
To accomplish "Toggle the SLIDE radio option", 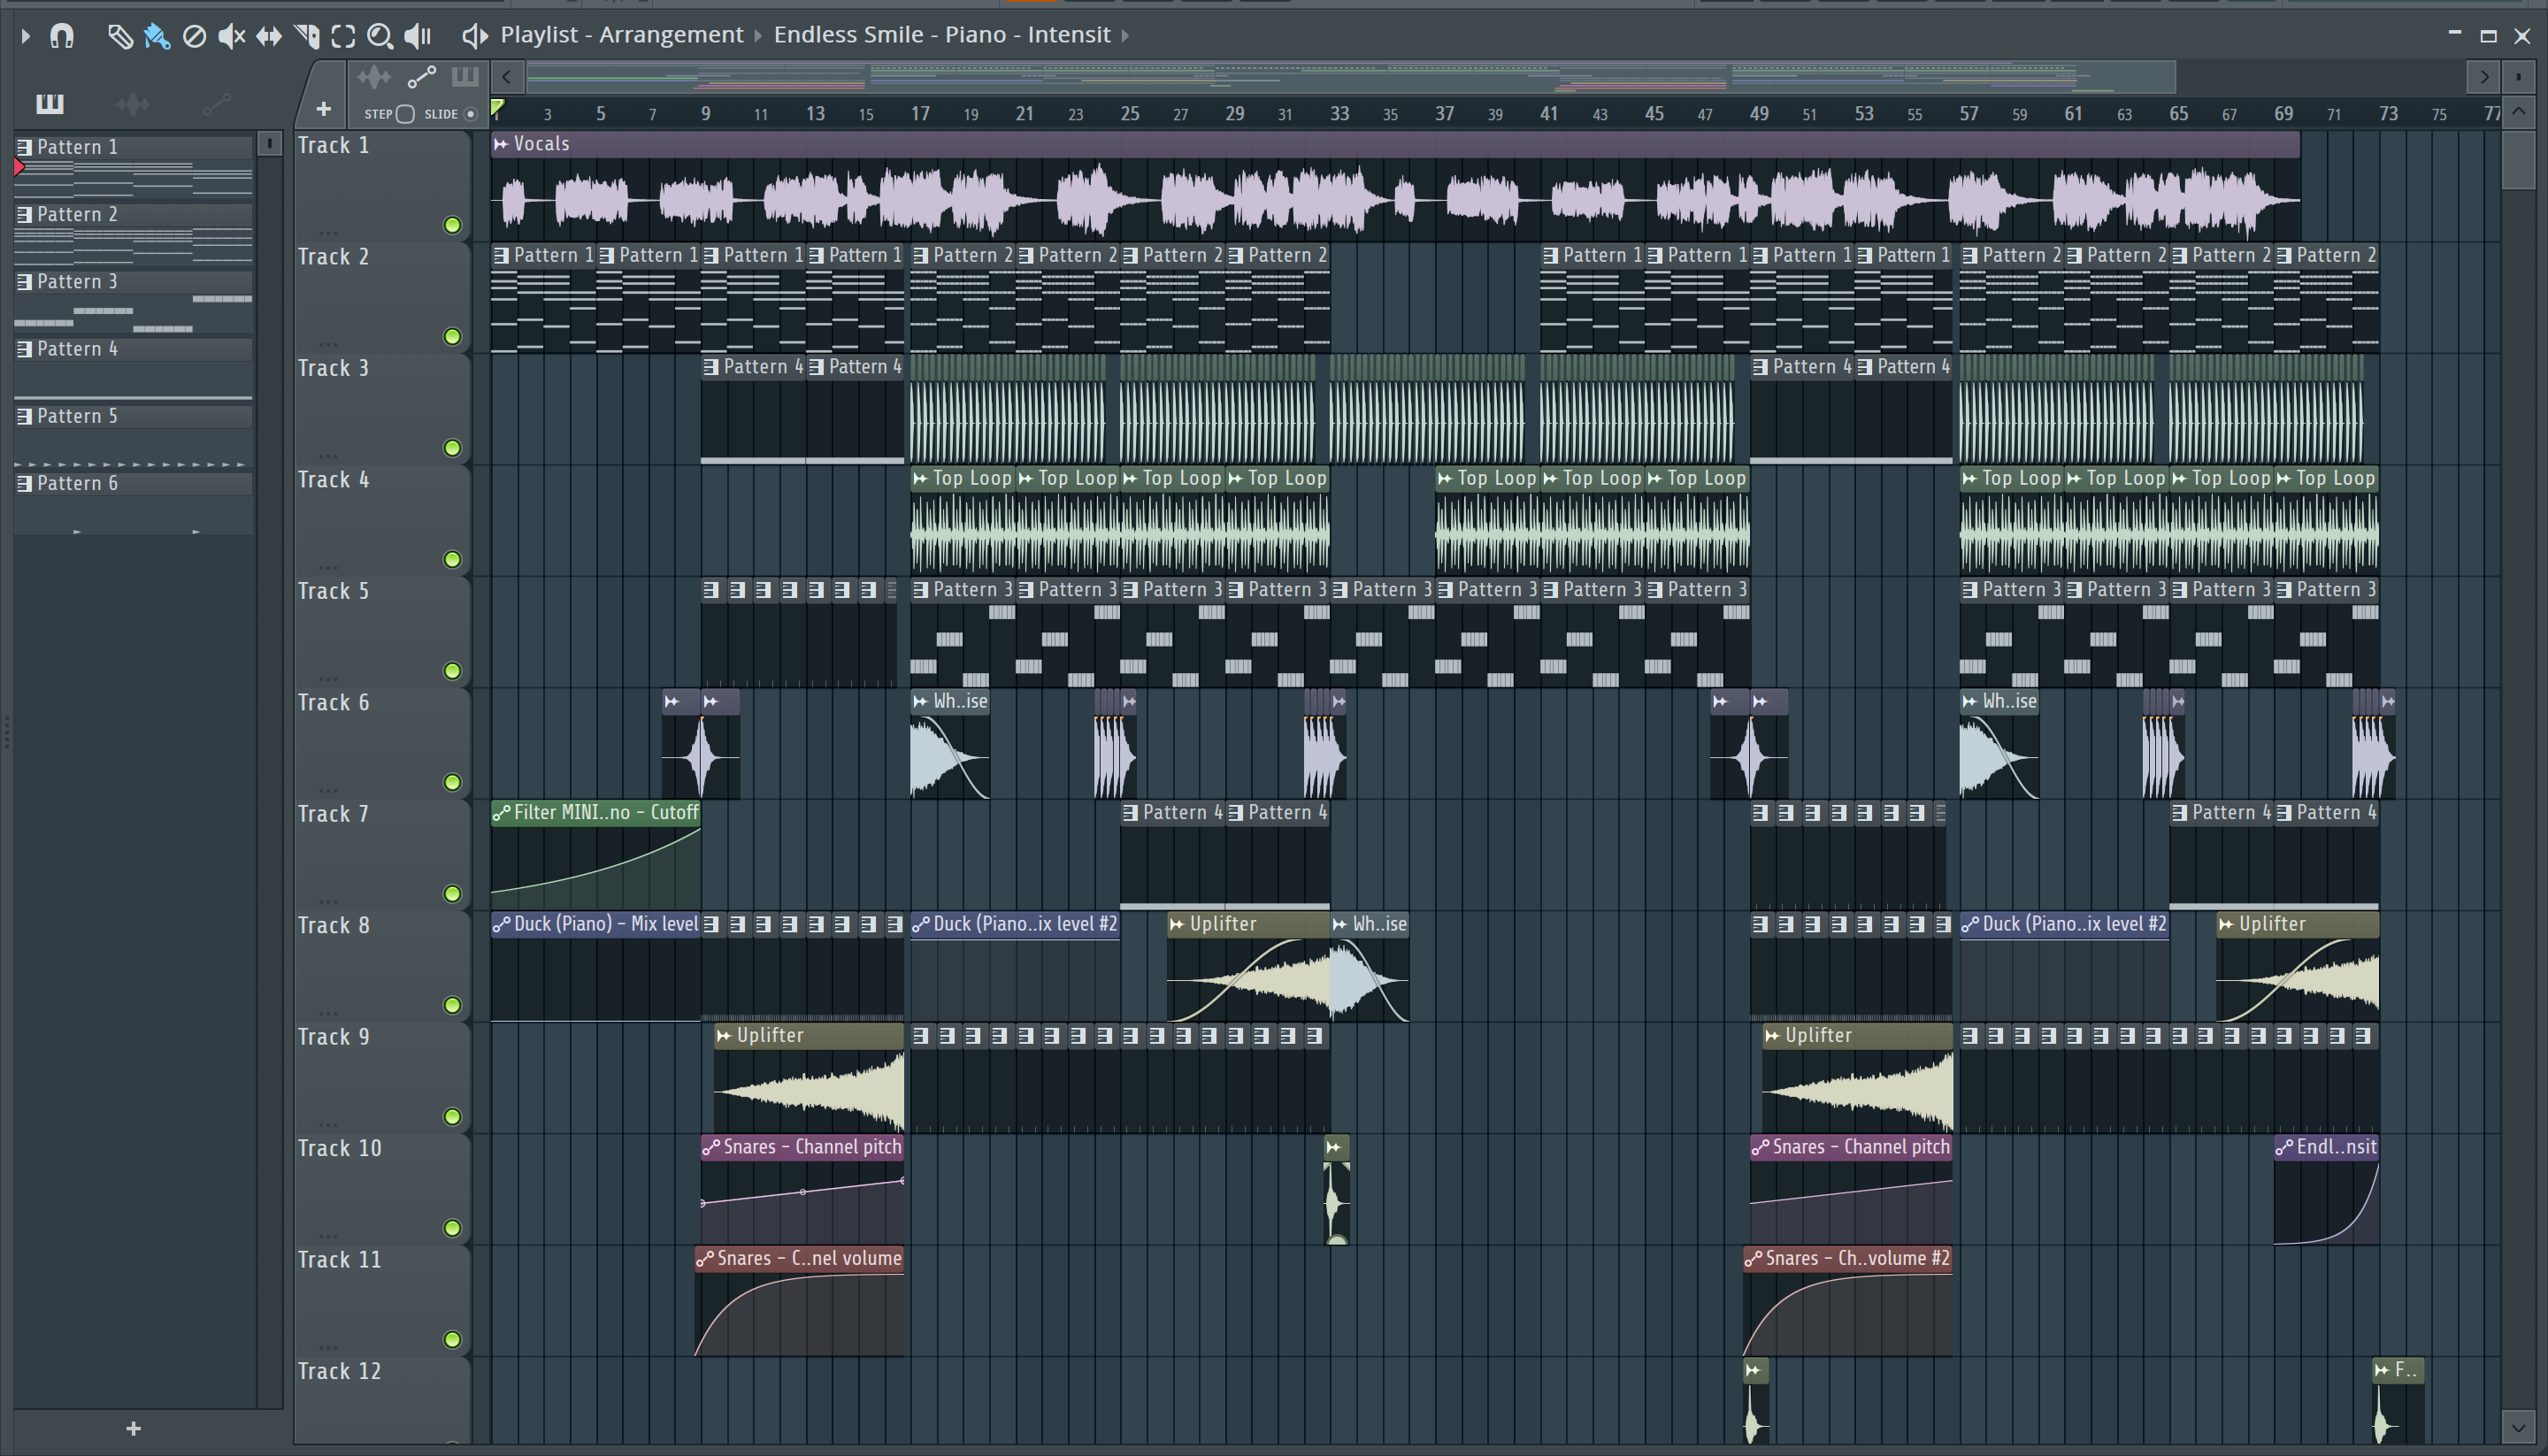I will point(470,114).
